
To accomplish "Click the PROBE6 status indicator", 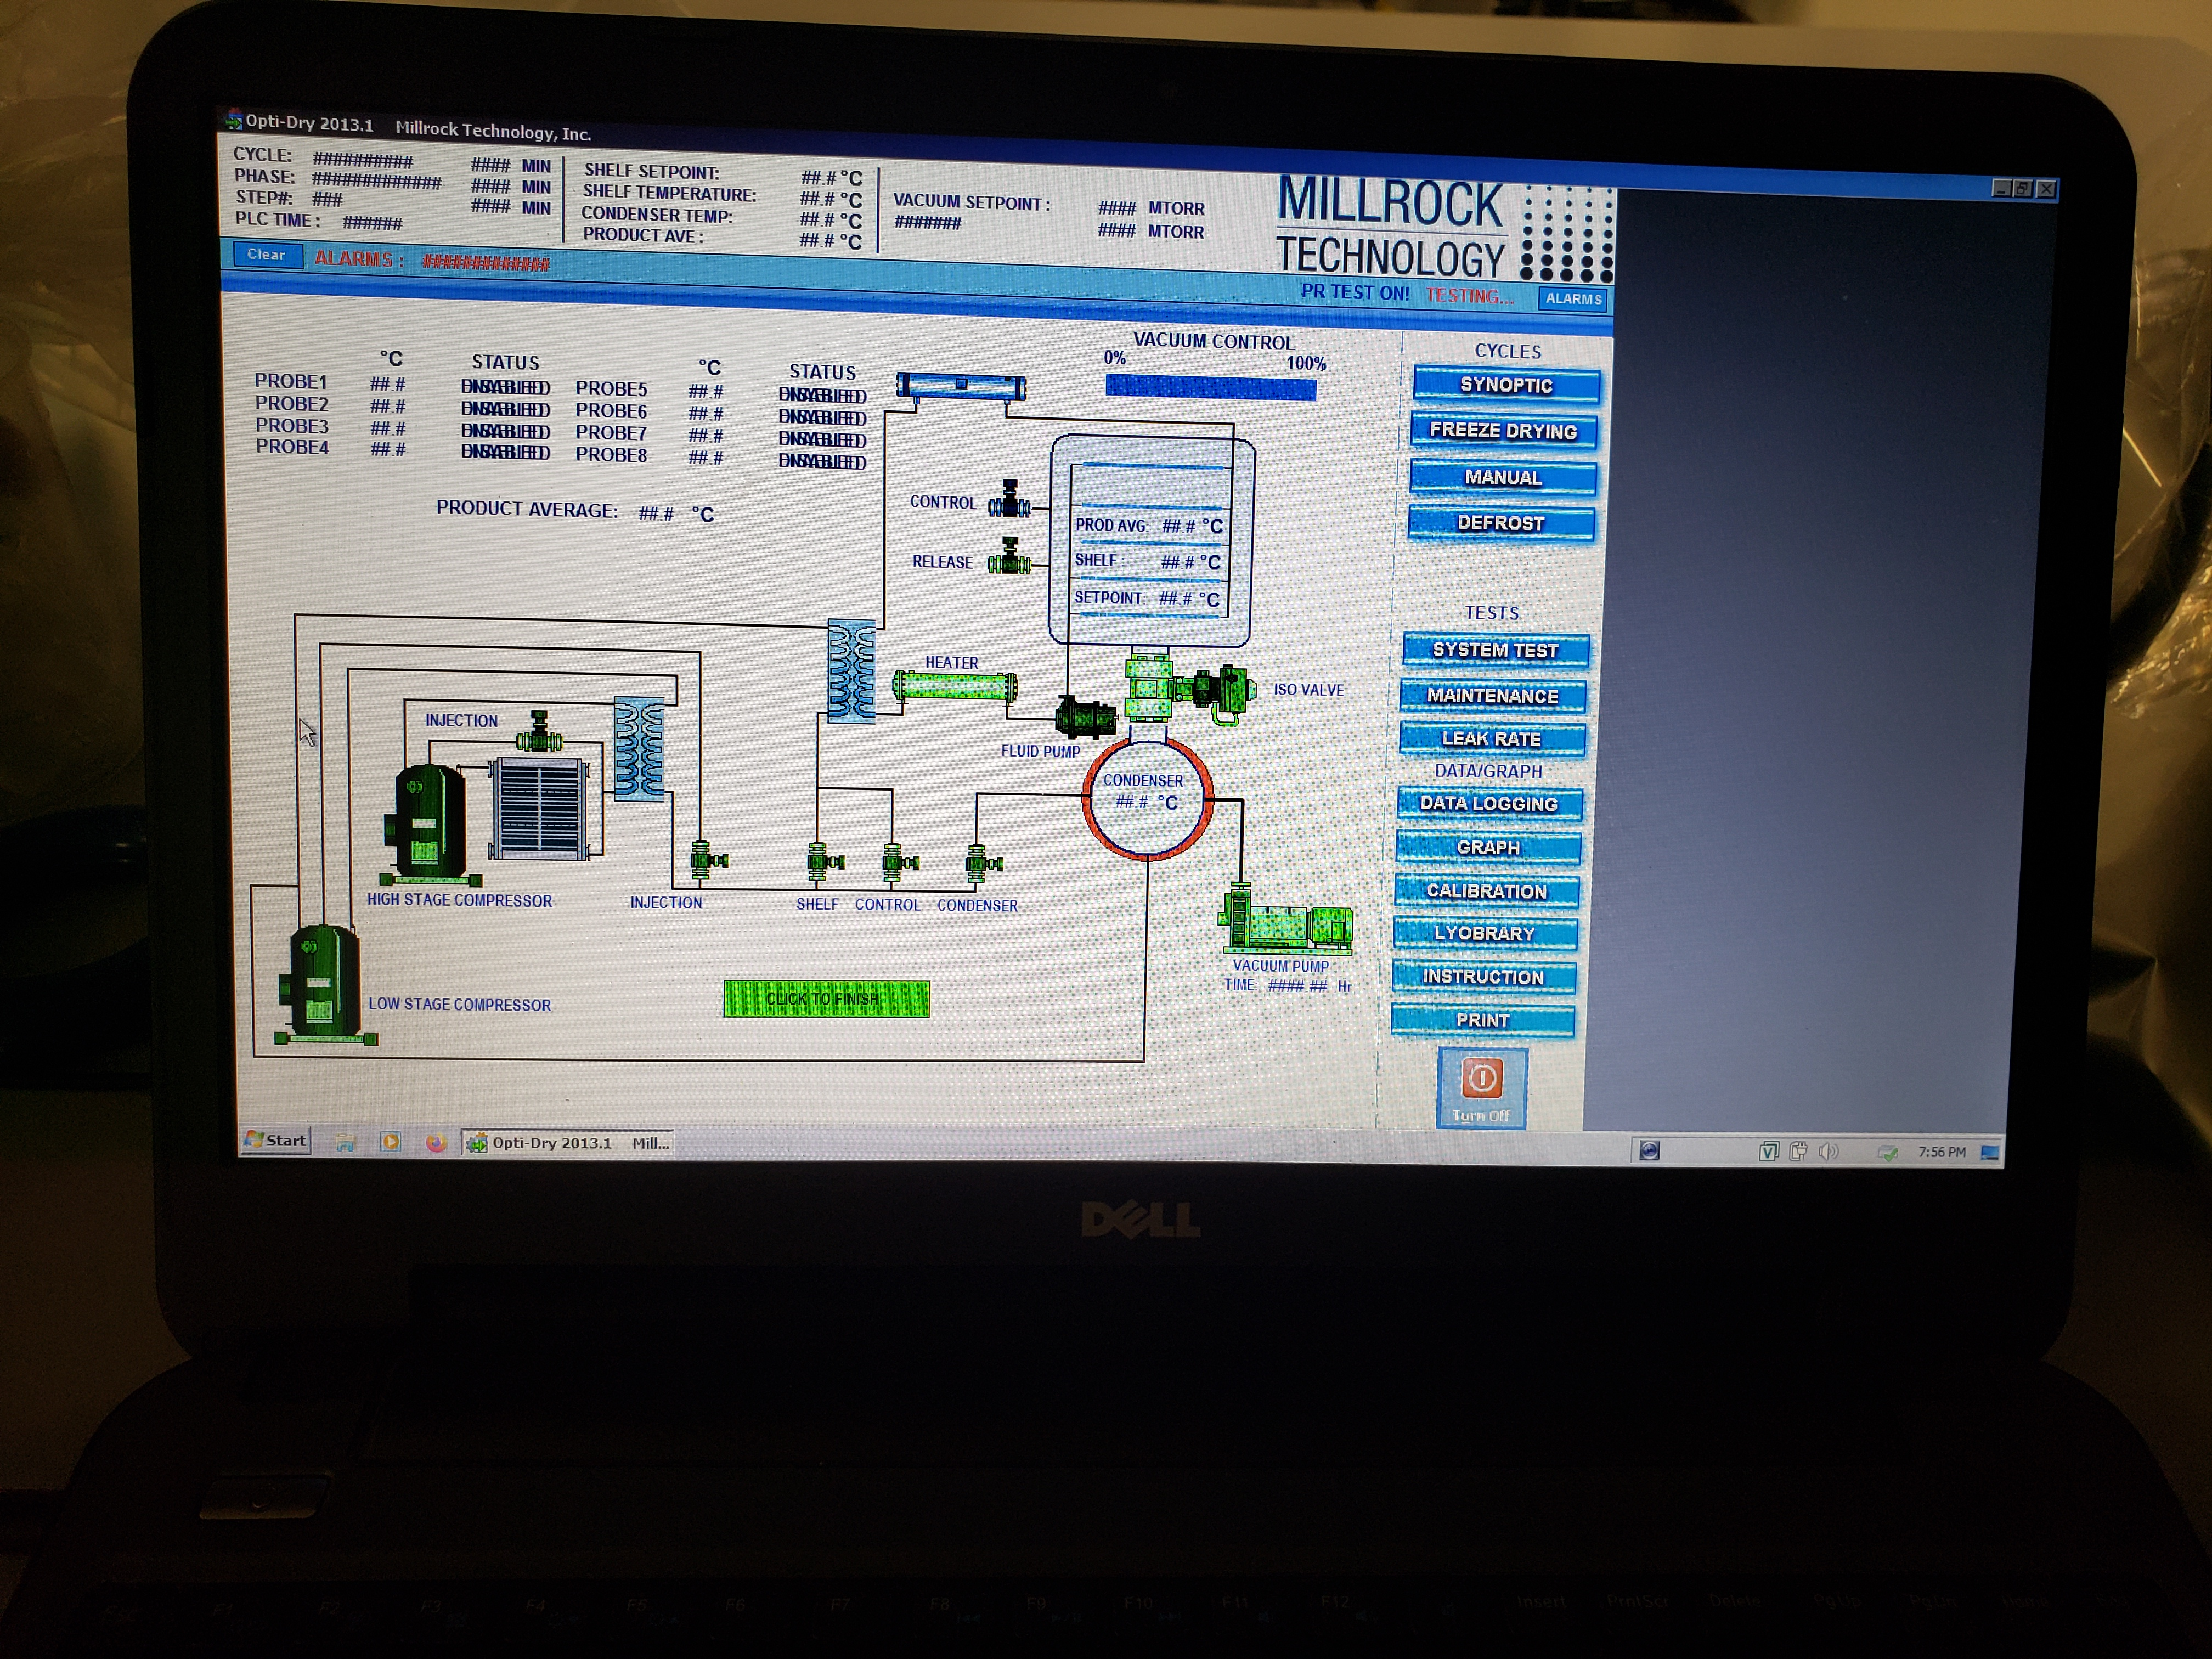I will (x=822, y=418).
